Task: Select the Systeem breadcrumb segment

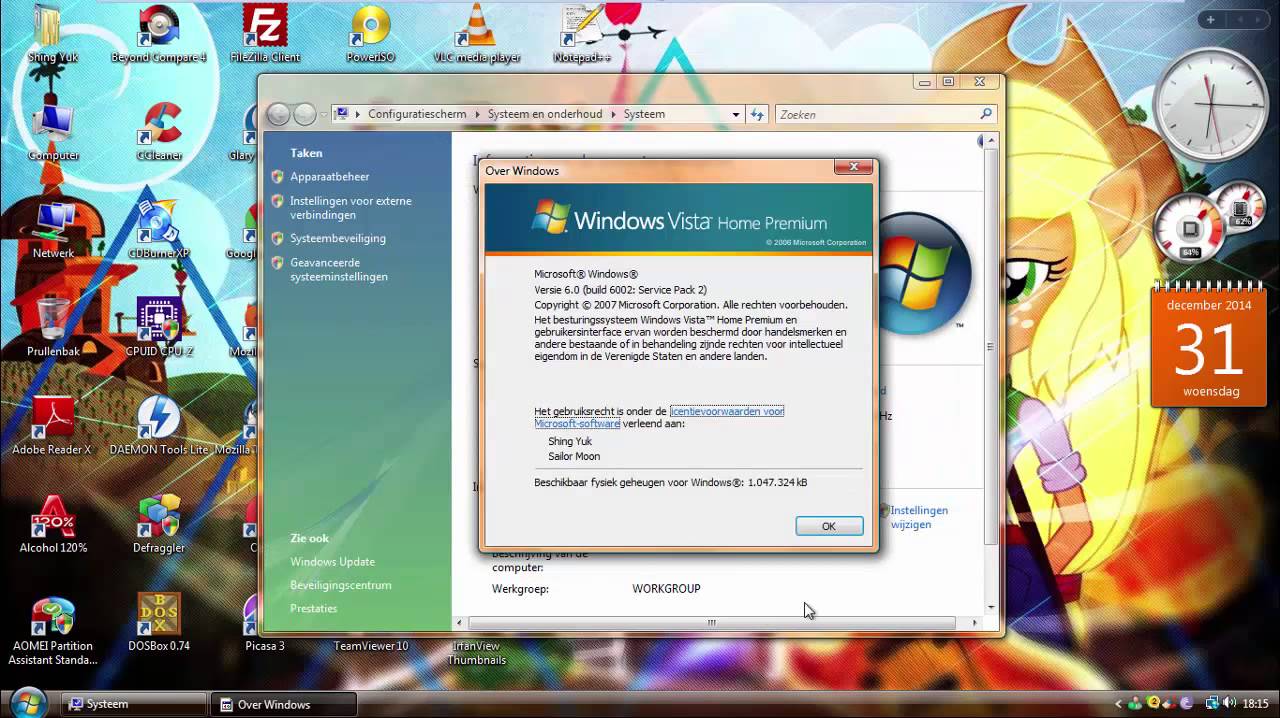Action: (644, 114)
